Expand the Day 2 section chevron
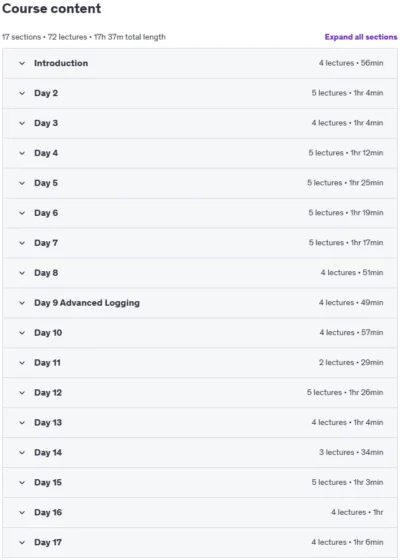 [22, 93]
